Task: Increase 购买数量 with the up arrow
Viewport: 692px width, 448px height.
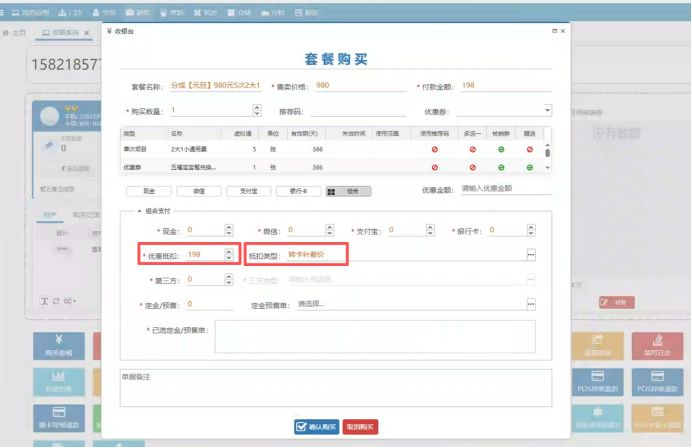Action: (257, 107)
